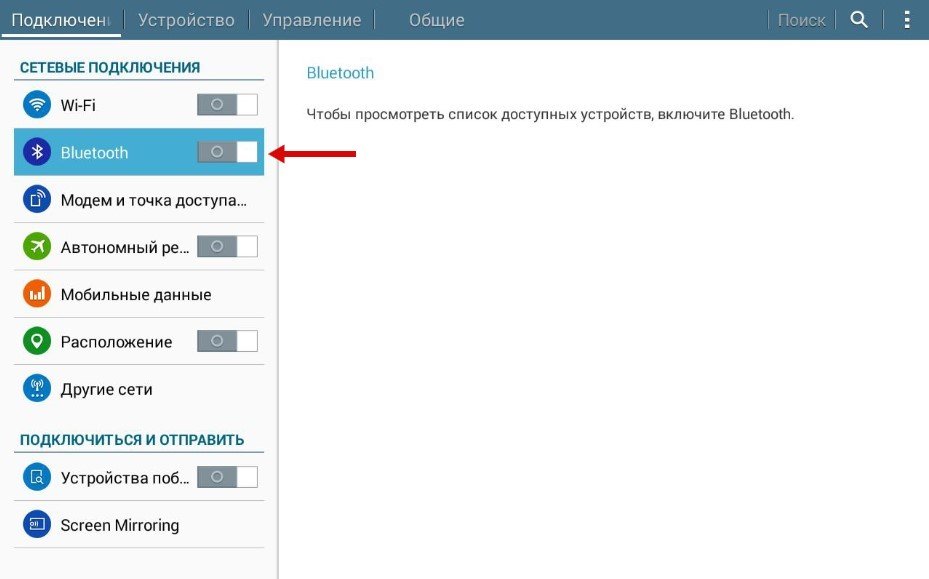Tap the Screen Mirroring icon

[x=37, y=524]
